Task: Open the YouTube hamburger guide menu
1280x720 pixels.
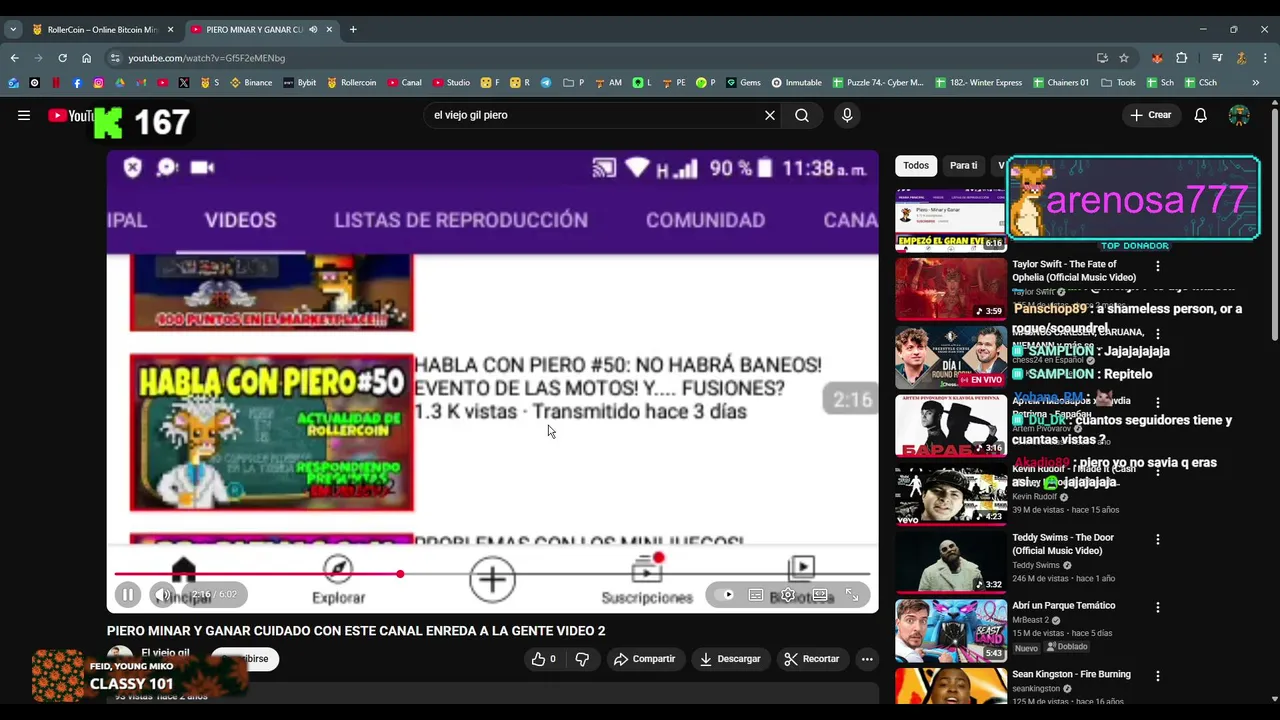Action: tap(24, 115)
